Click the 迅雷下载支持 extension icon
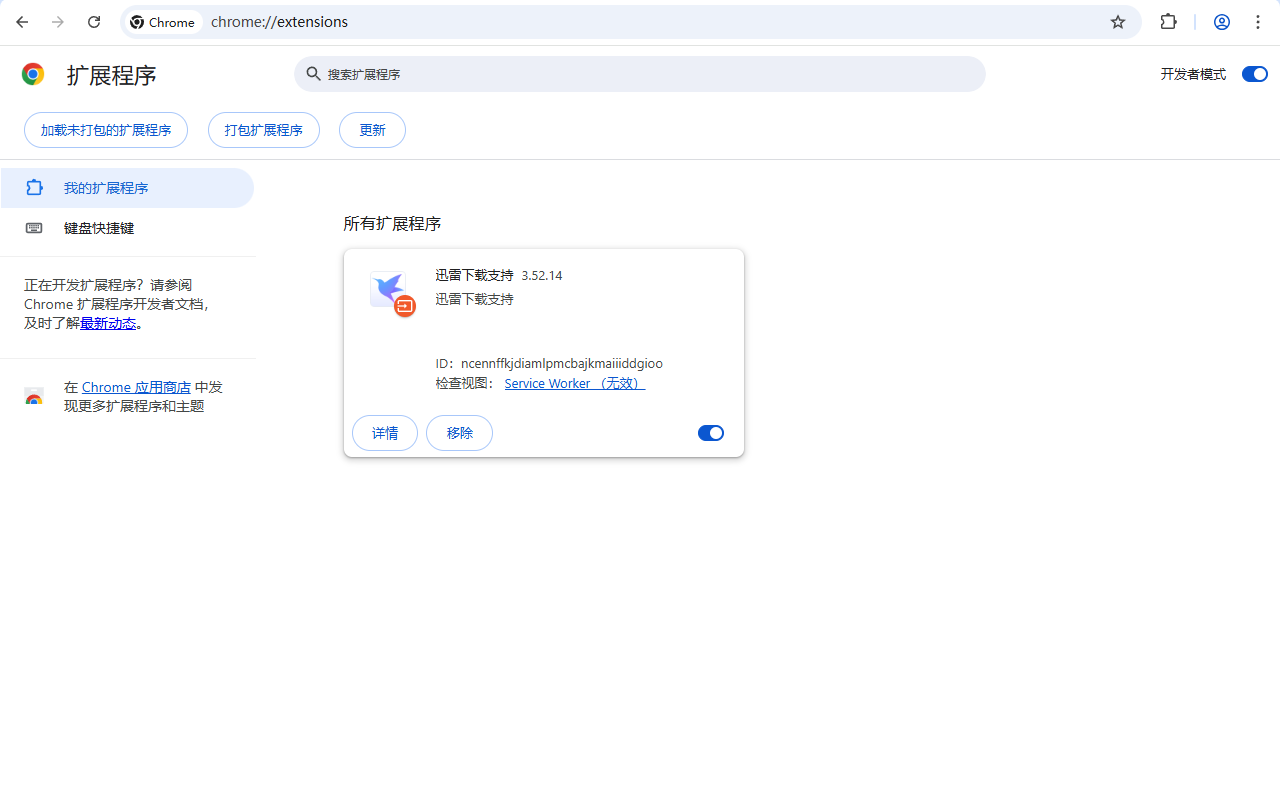The height and width of the screenshot is (800, 1280). coord(390,291)
